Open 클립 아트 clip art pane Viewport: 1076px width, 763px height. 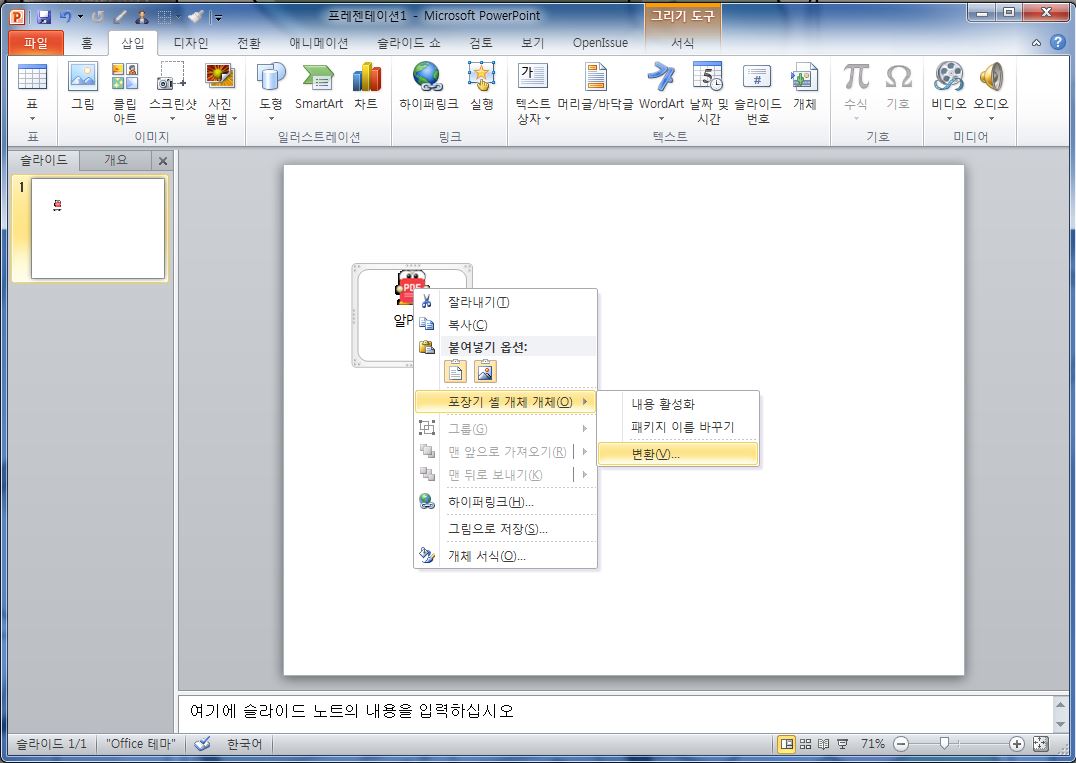124,93
